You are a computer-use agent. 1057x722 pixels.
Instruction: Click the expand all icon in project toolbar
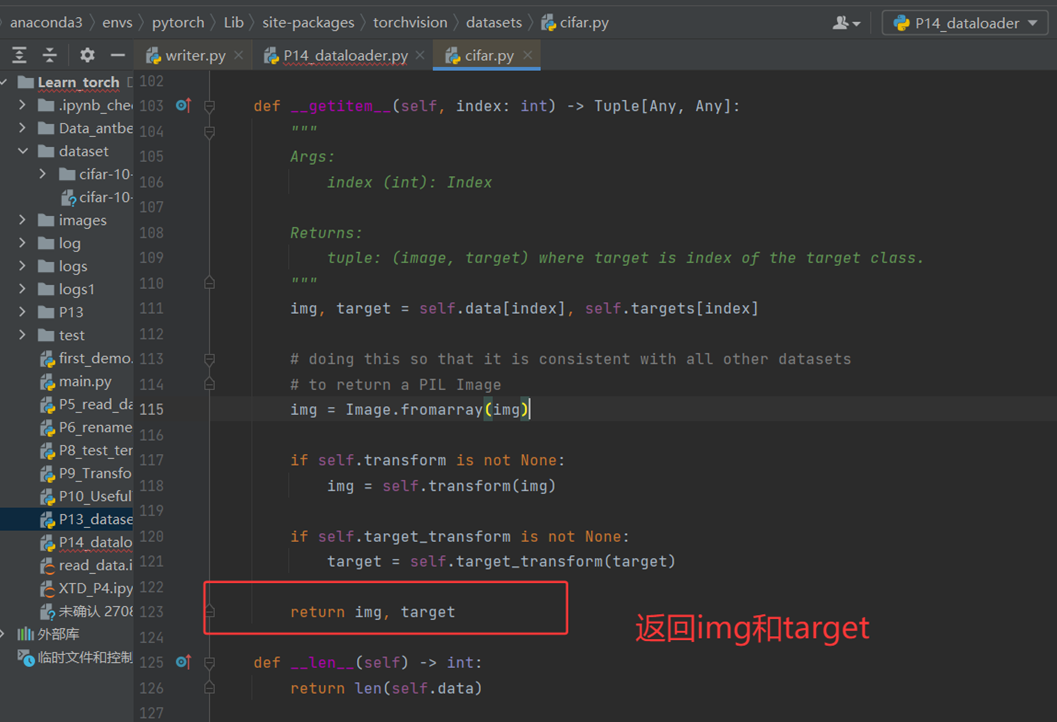(20, 55)
